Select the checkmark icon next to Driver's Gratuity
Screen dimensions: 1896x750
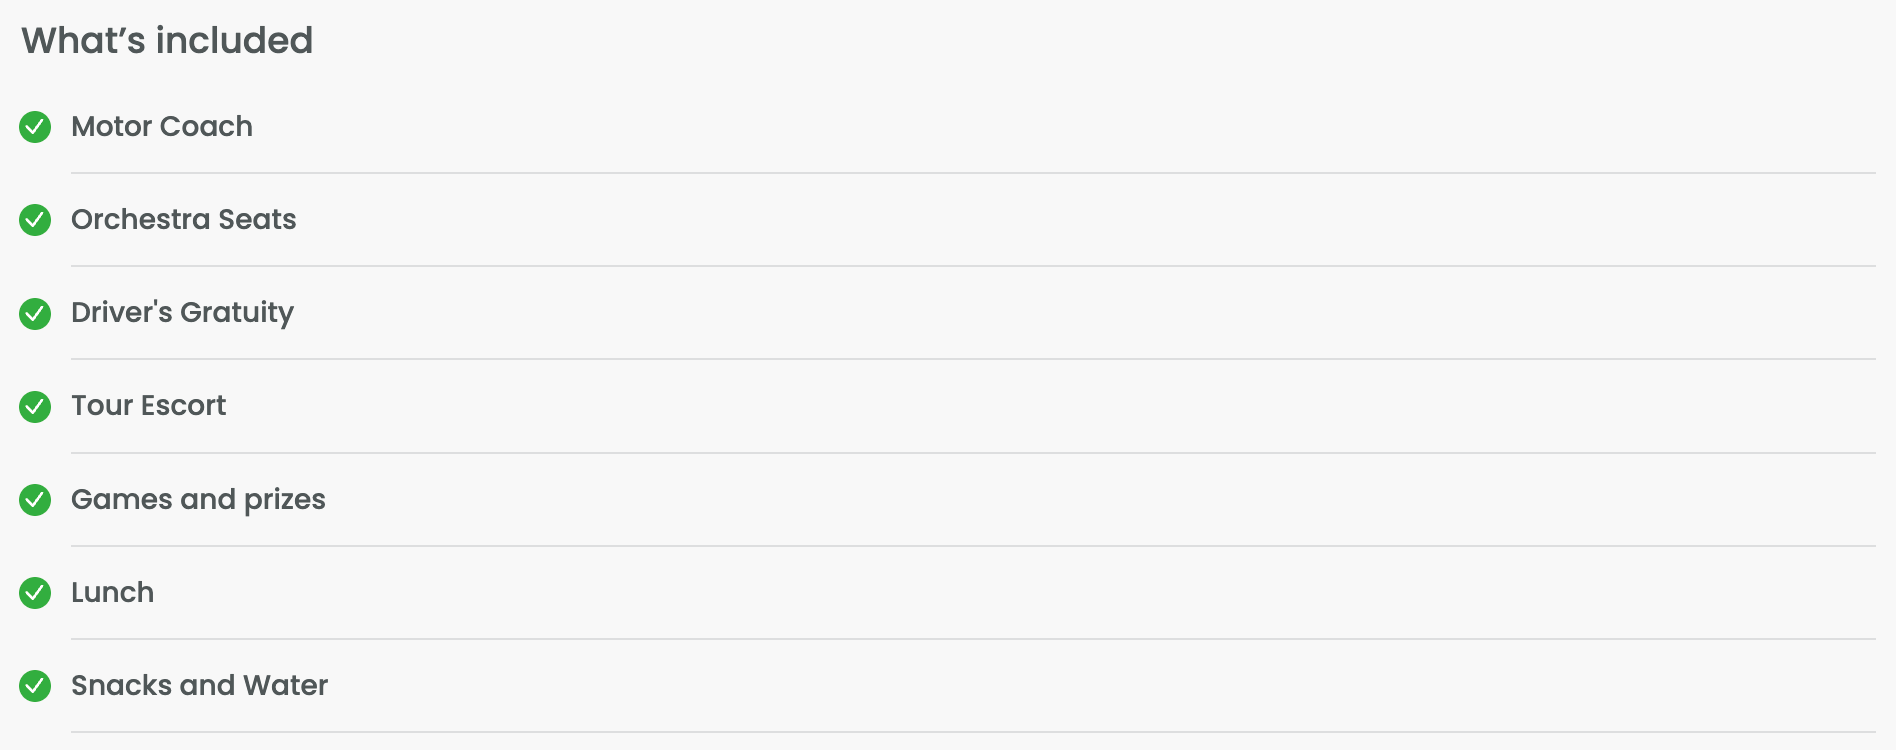[35, 313]
